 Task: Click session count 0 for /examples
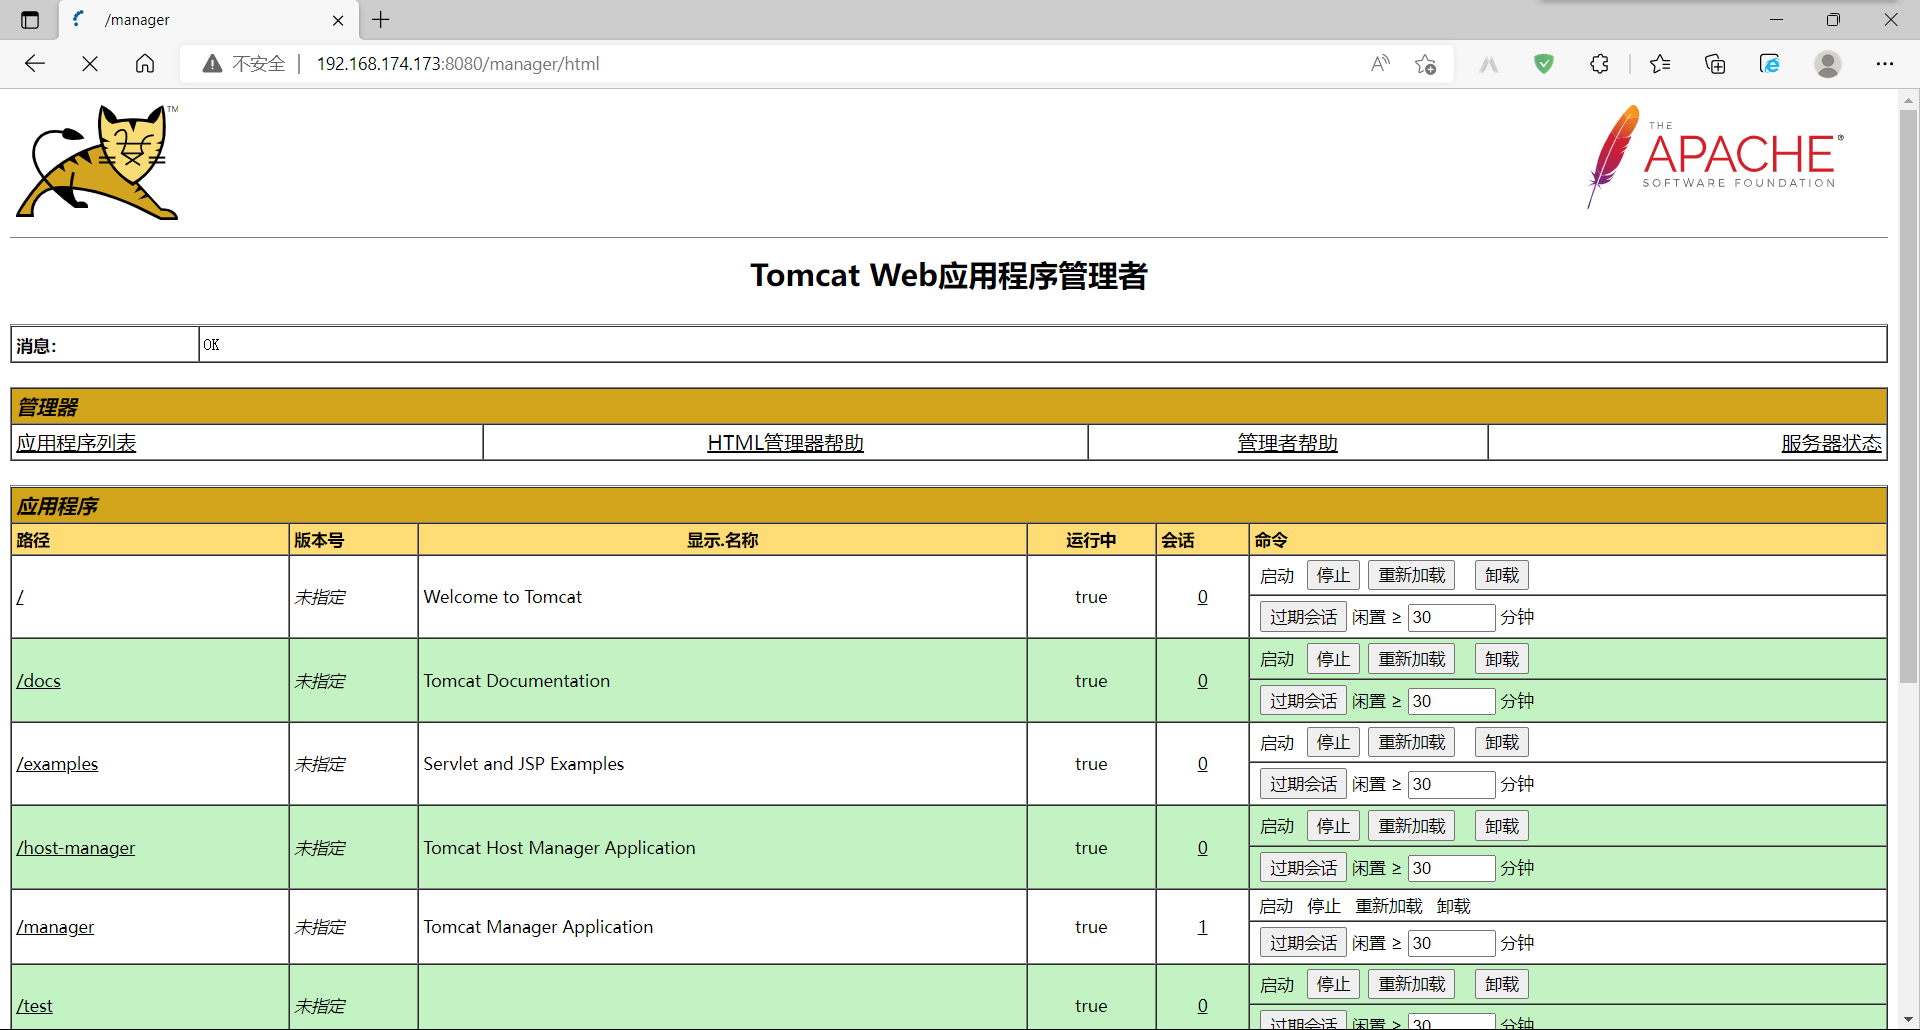tap(1202, 764)
